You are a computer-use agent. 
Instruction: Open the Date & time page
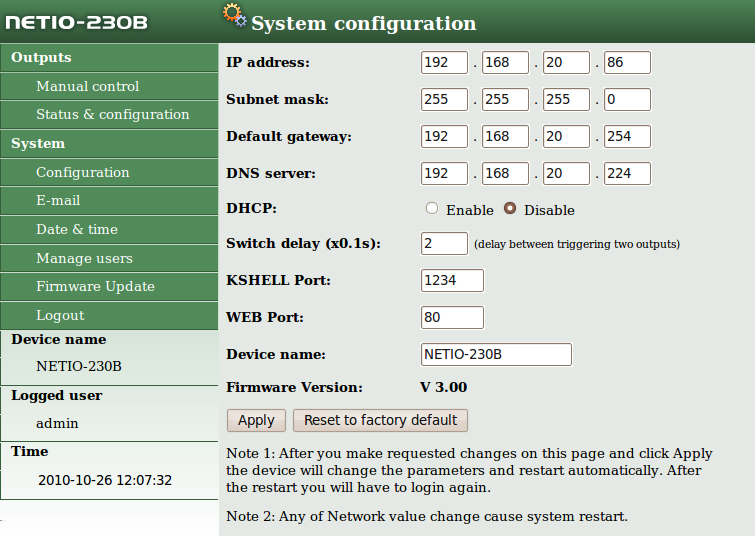tap(109, 229)
